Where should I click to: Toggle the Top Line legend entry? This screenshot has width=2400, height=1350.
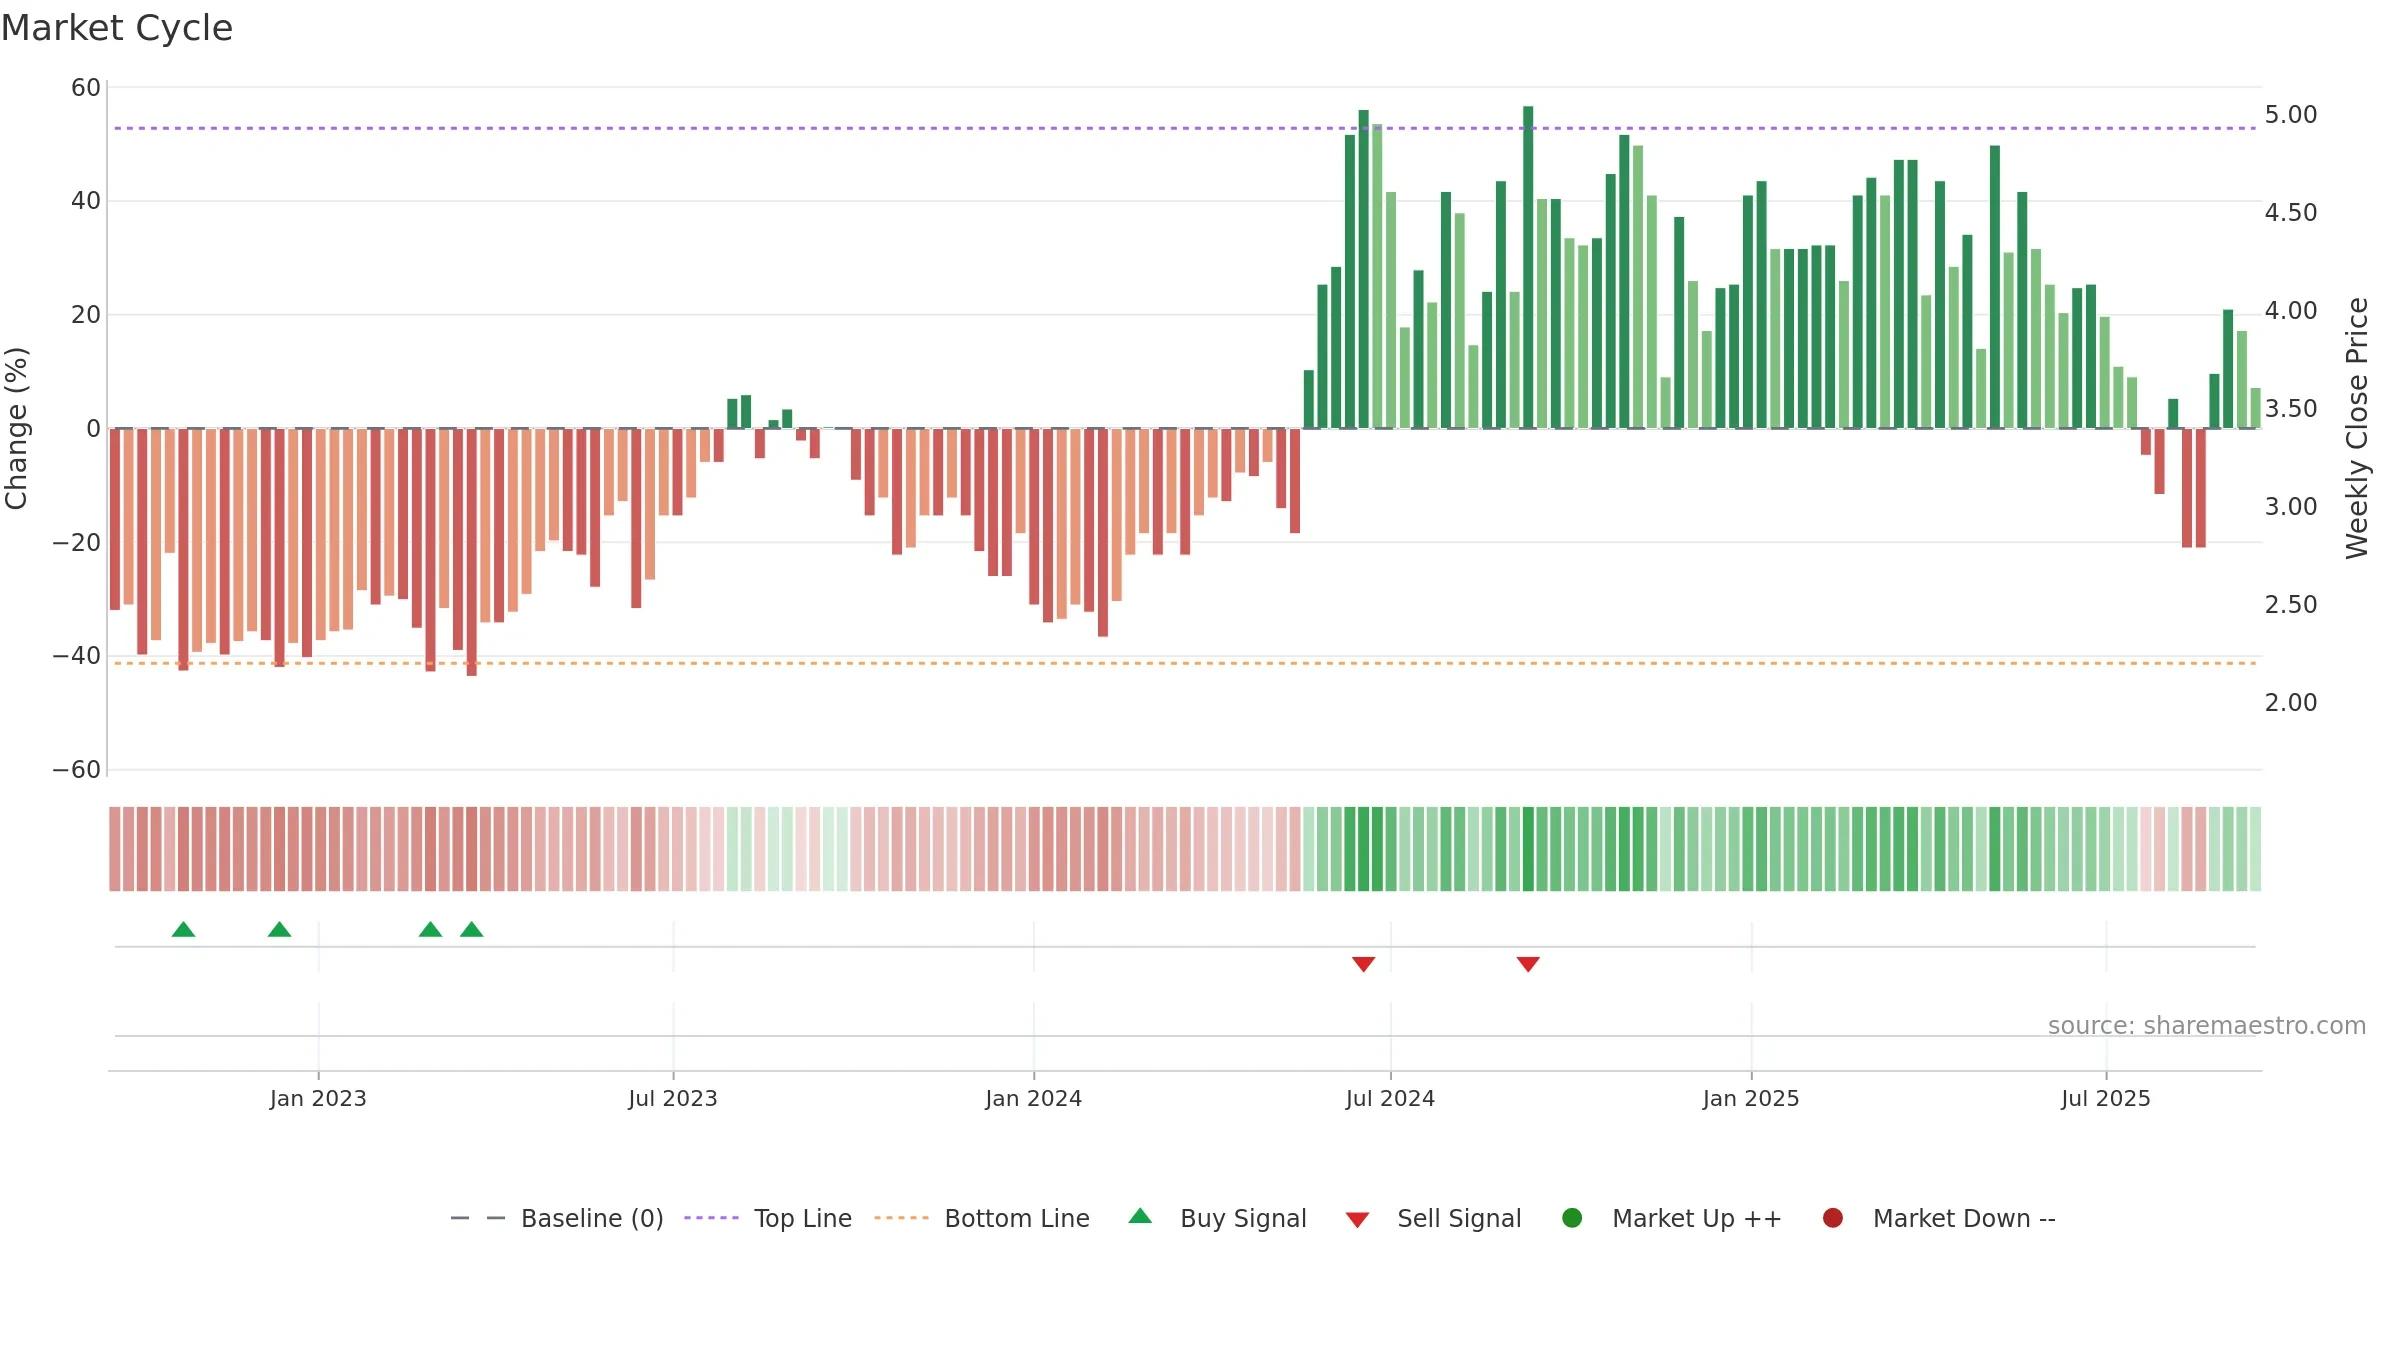click(x=768, y=1218)
